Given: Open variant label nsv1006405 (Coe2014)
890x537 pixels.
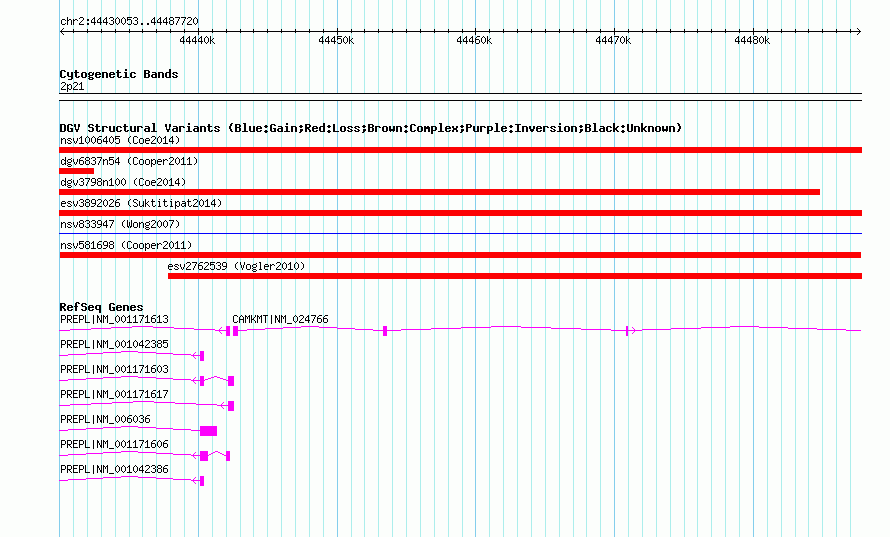Looking at the screenshot, I should pos(120,140).
